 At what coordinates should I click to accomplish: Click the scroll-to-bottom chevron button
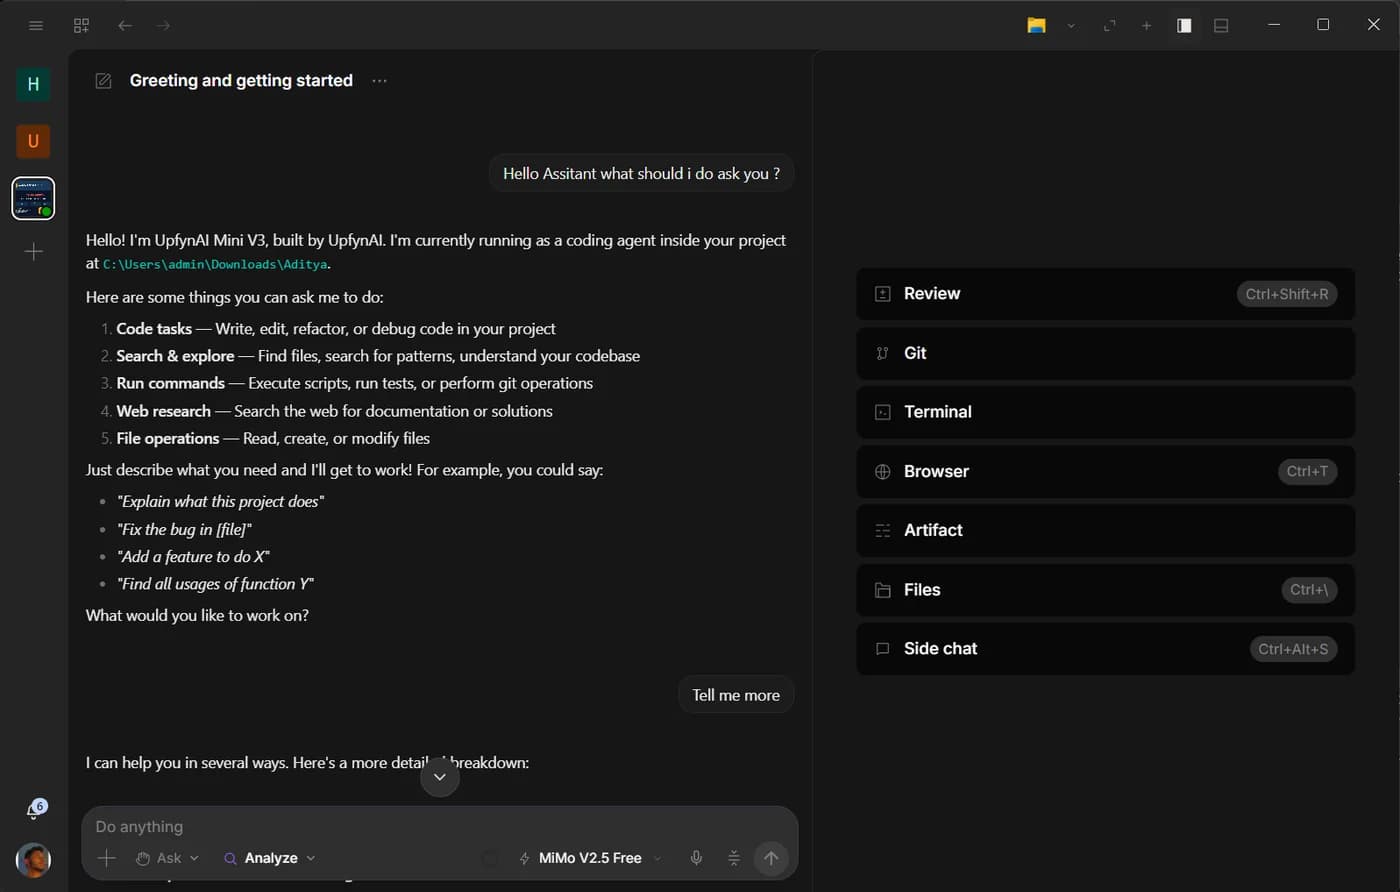point(440,777)
